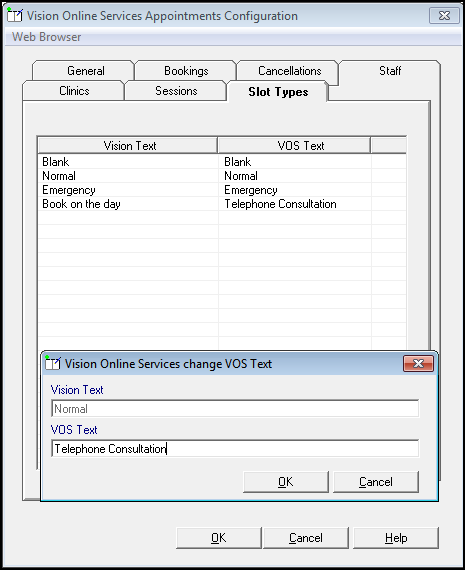Confirm the VOS Text change with OK

285,482
